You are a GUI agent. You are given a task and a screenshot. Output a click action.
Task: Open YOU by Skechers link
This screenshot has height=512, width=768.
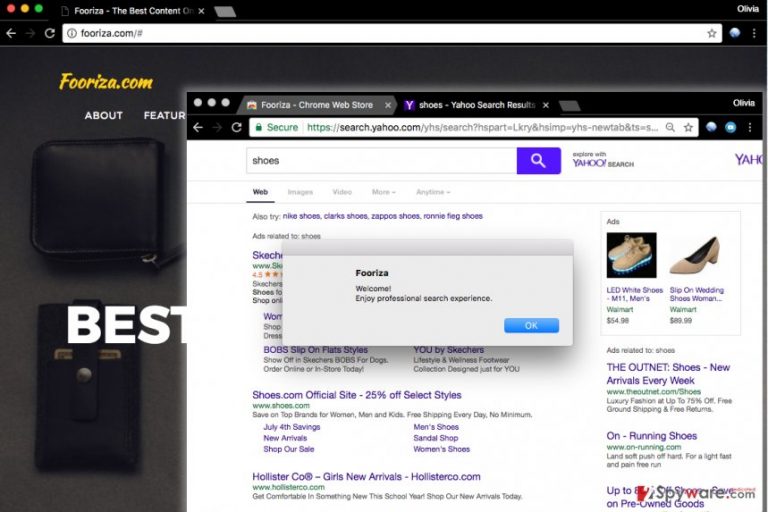tap(449, 350)
